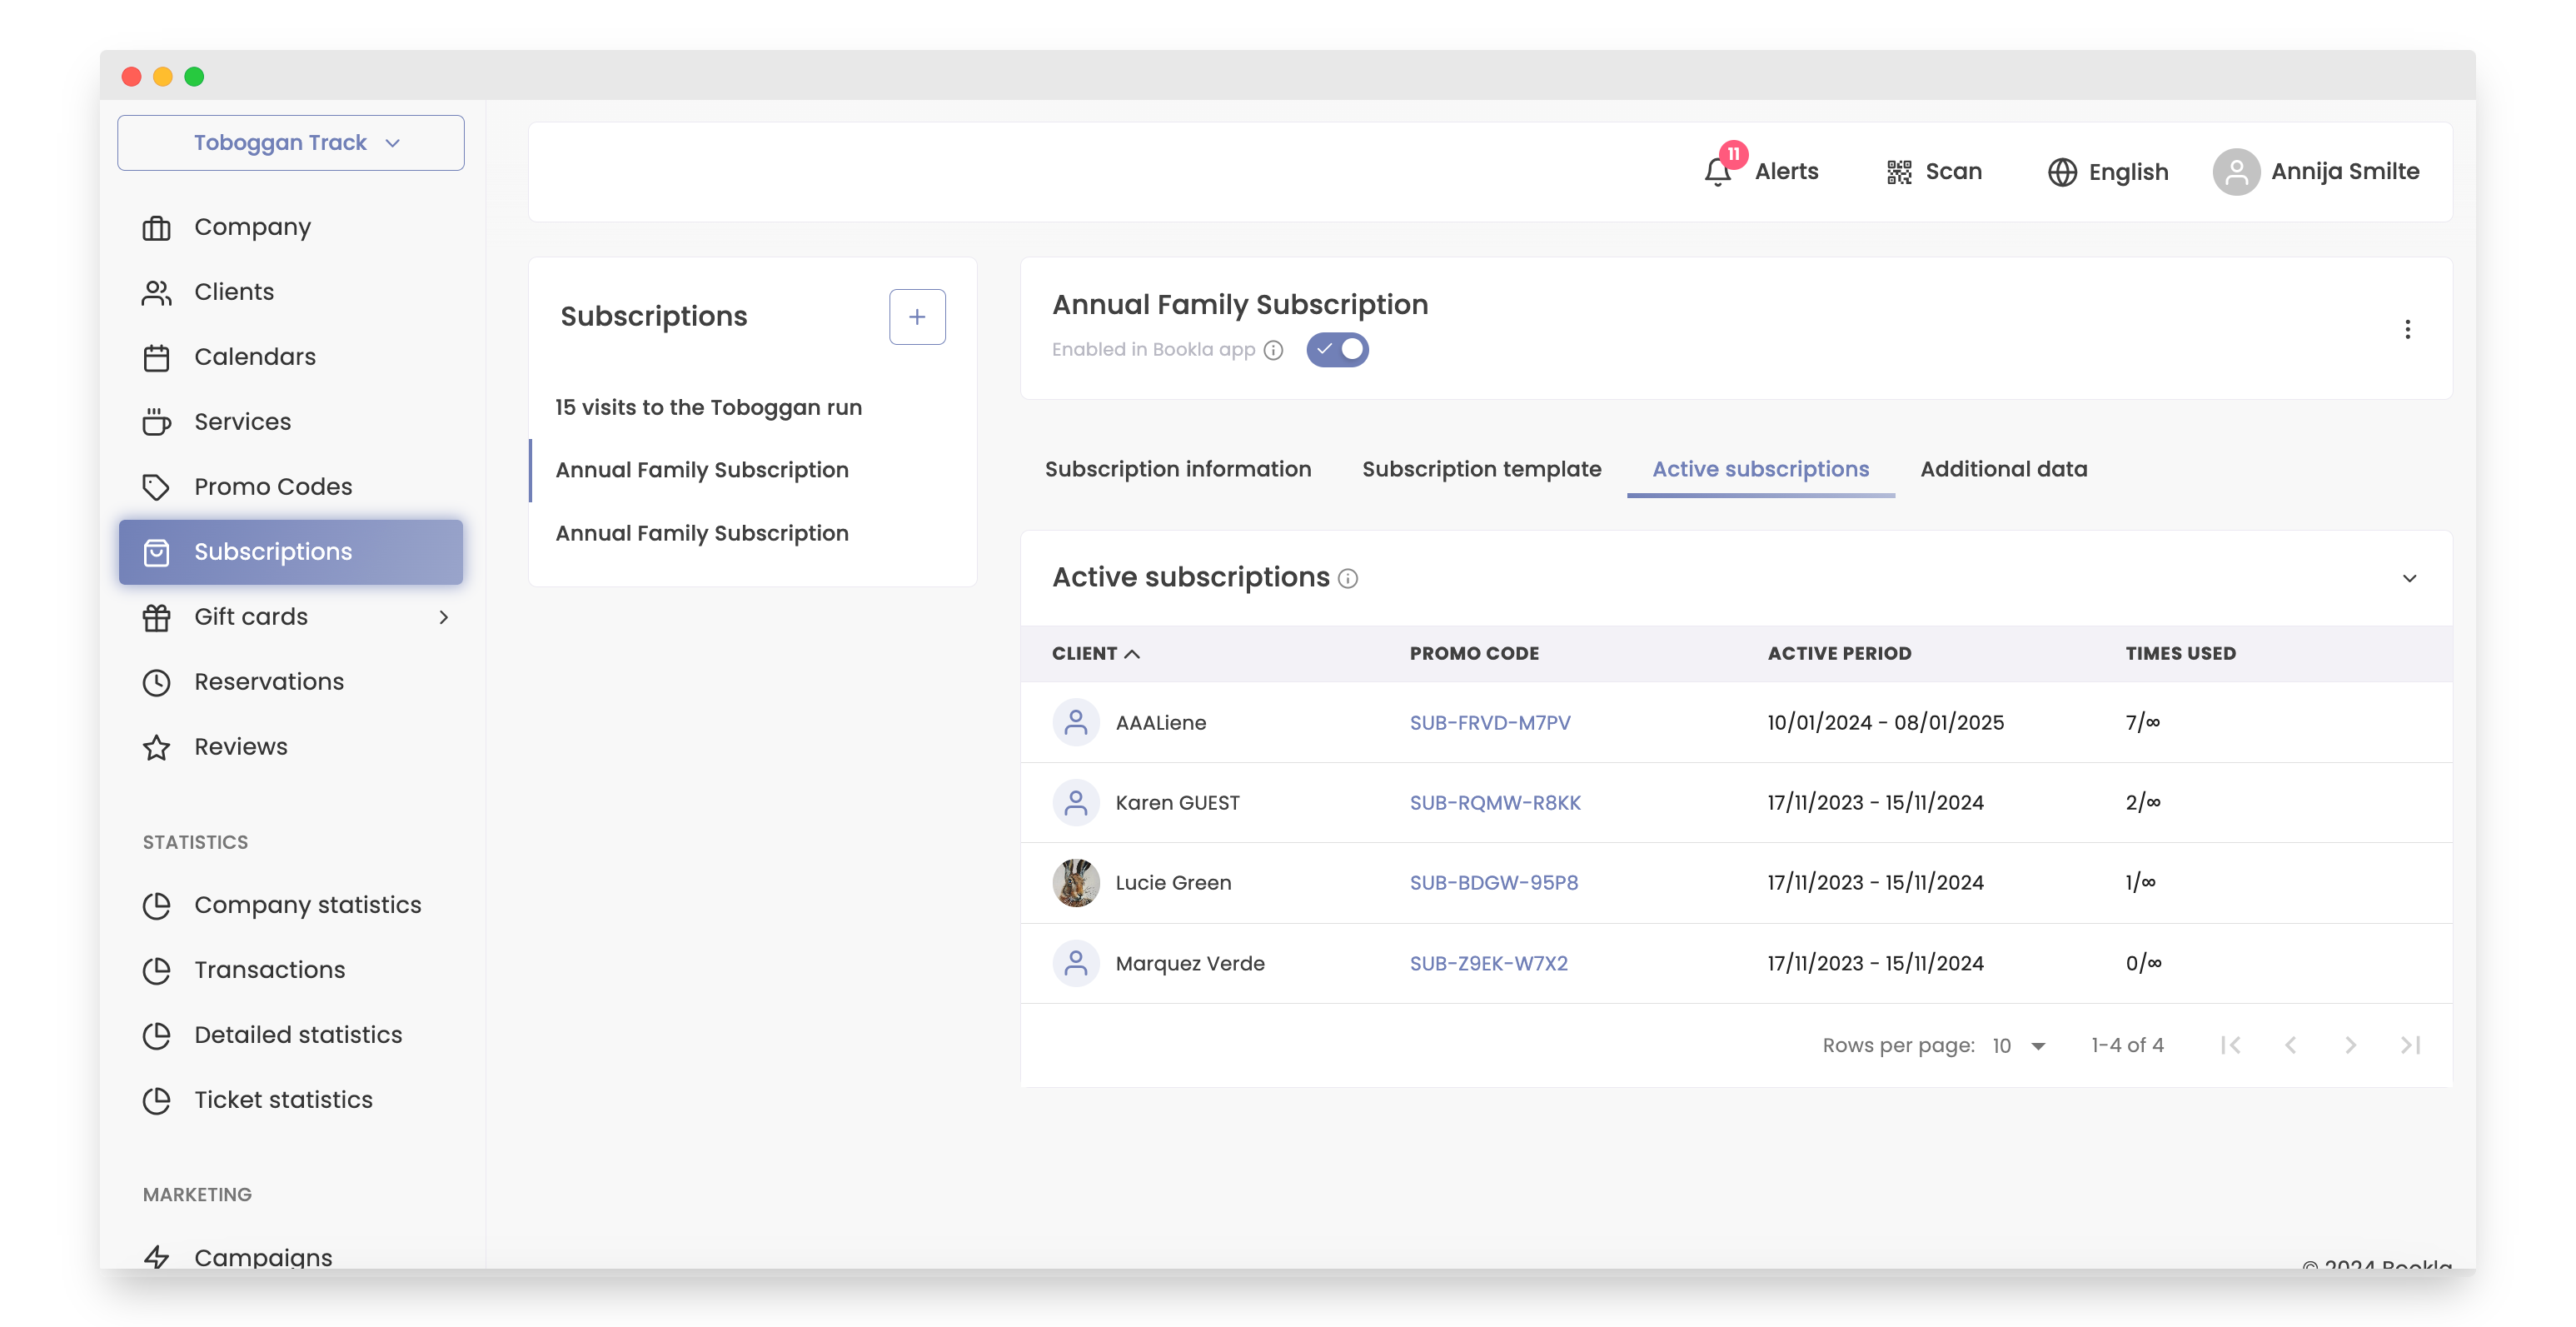Viewport: 2576px width, 1327px height.
Task: Select 15 visits to the Toboggan run
Action: [708, 407]
